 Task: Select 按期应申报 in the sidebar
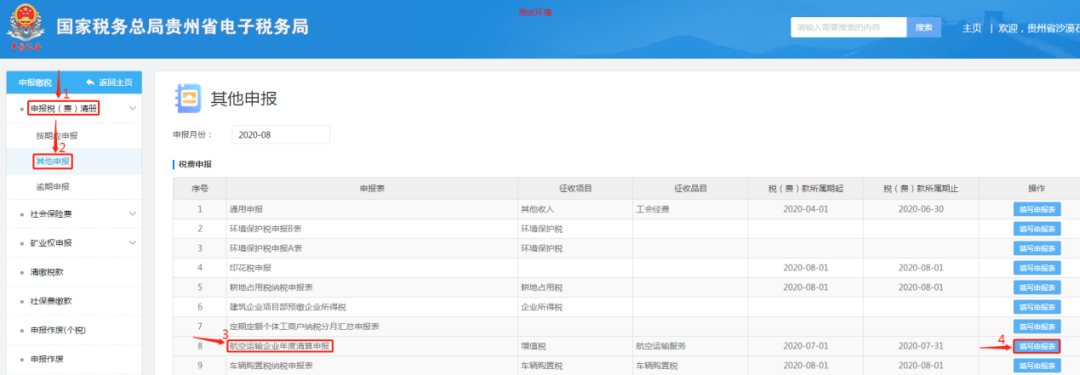click(x=57, y=136)
